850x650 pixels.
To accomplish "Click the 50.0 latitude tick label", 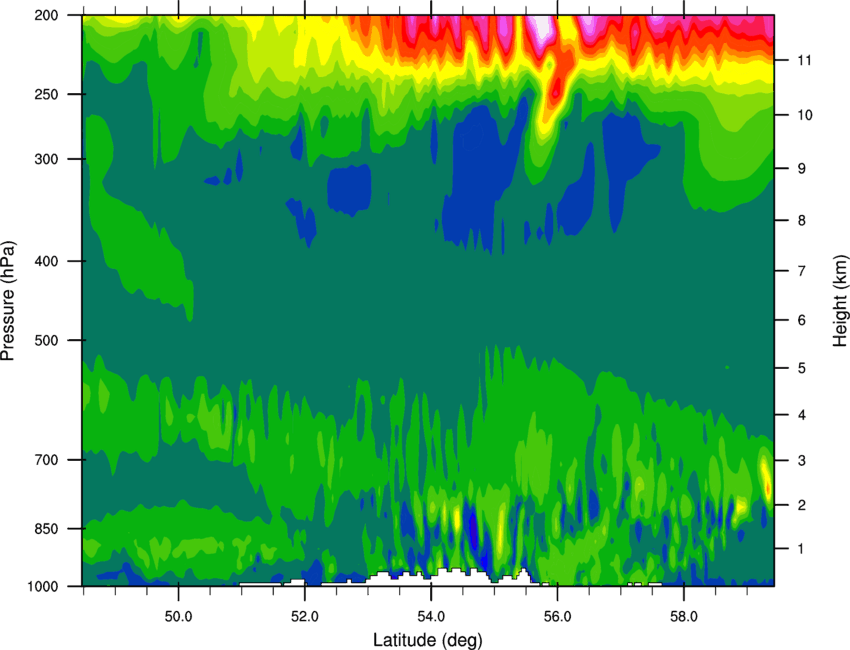I will [178, 617].
